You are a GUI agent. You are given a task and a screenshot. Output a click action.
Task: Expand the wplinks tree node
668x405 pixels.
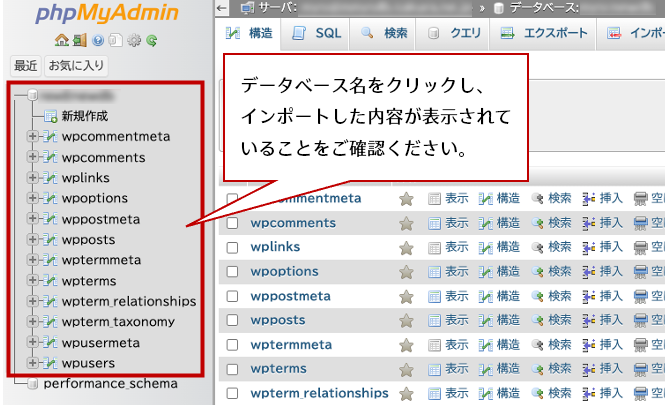(32, 177)
